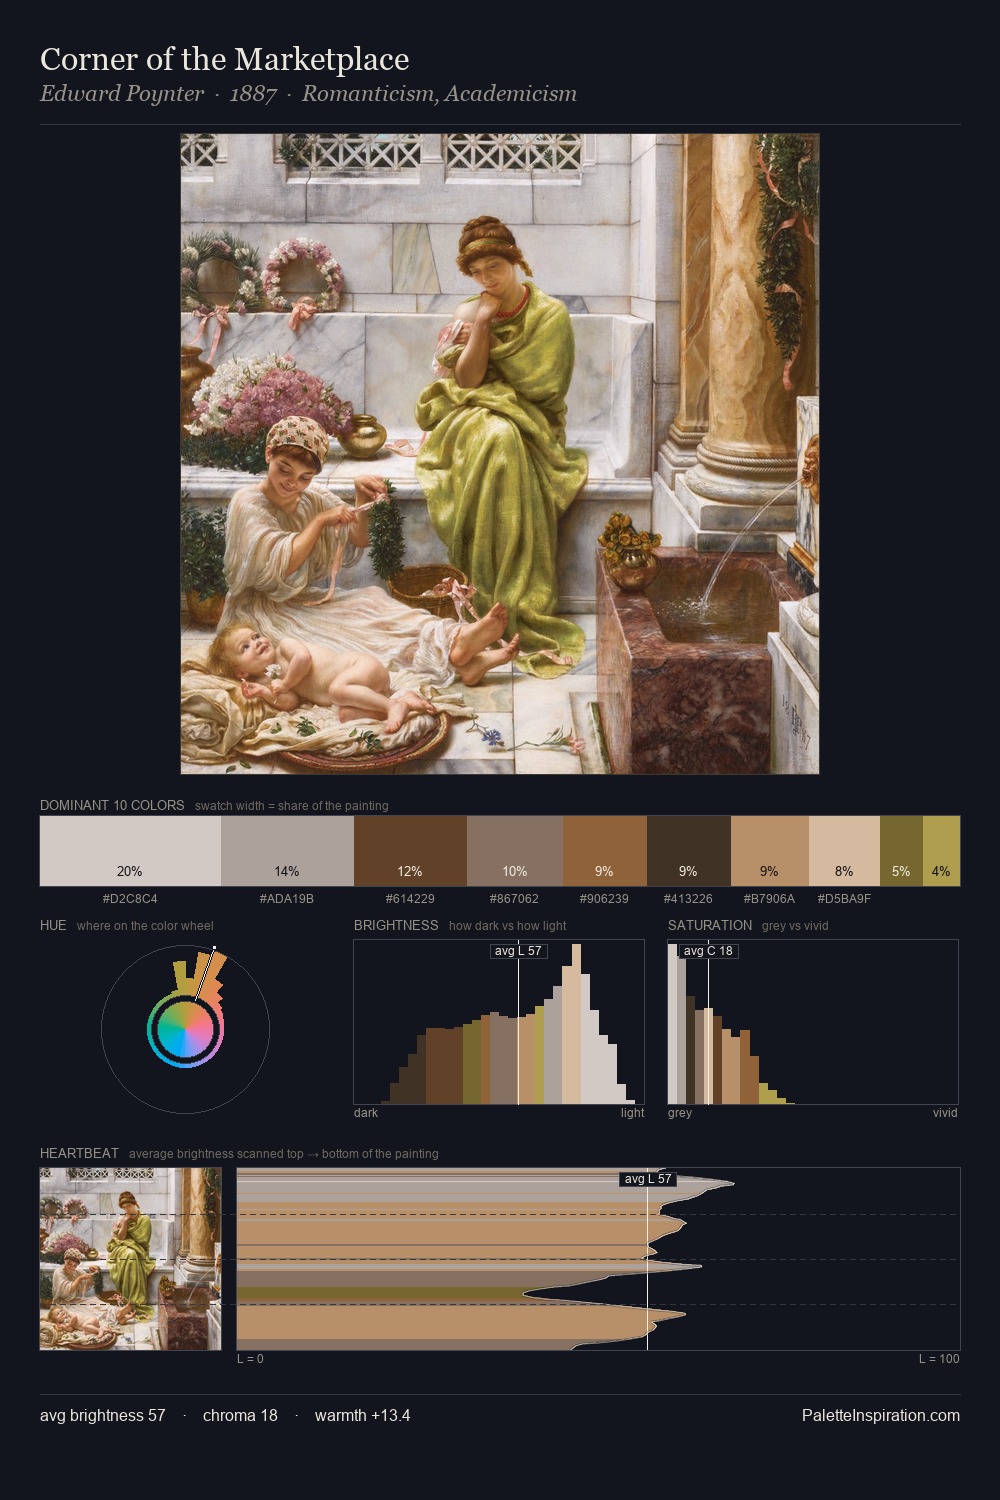
Task: Click the year '1887'
Action: [x=253, y=94]
